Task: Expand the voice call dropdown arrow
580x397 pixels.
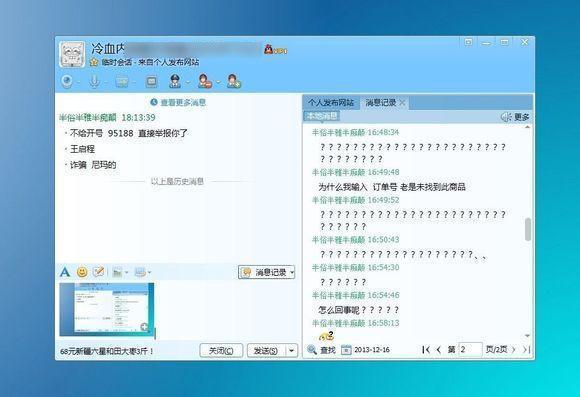Action: coord(106,82)
